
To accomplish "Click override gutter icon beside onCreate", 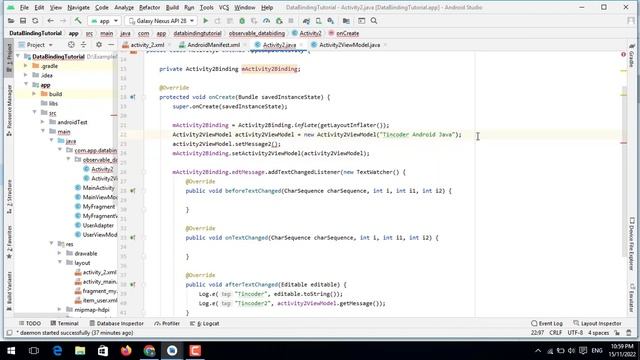I will coord(133,97).
